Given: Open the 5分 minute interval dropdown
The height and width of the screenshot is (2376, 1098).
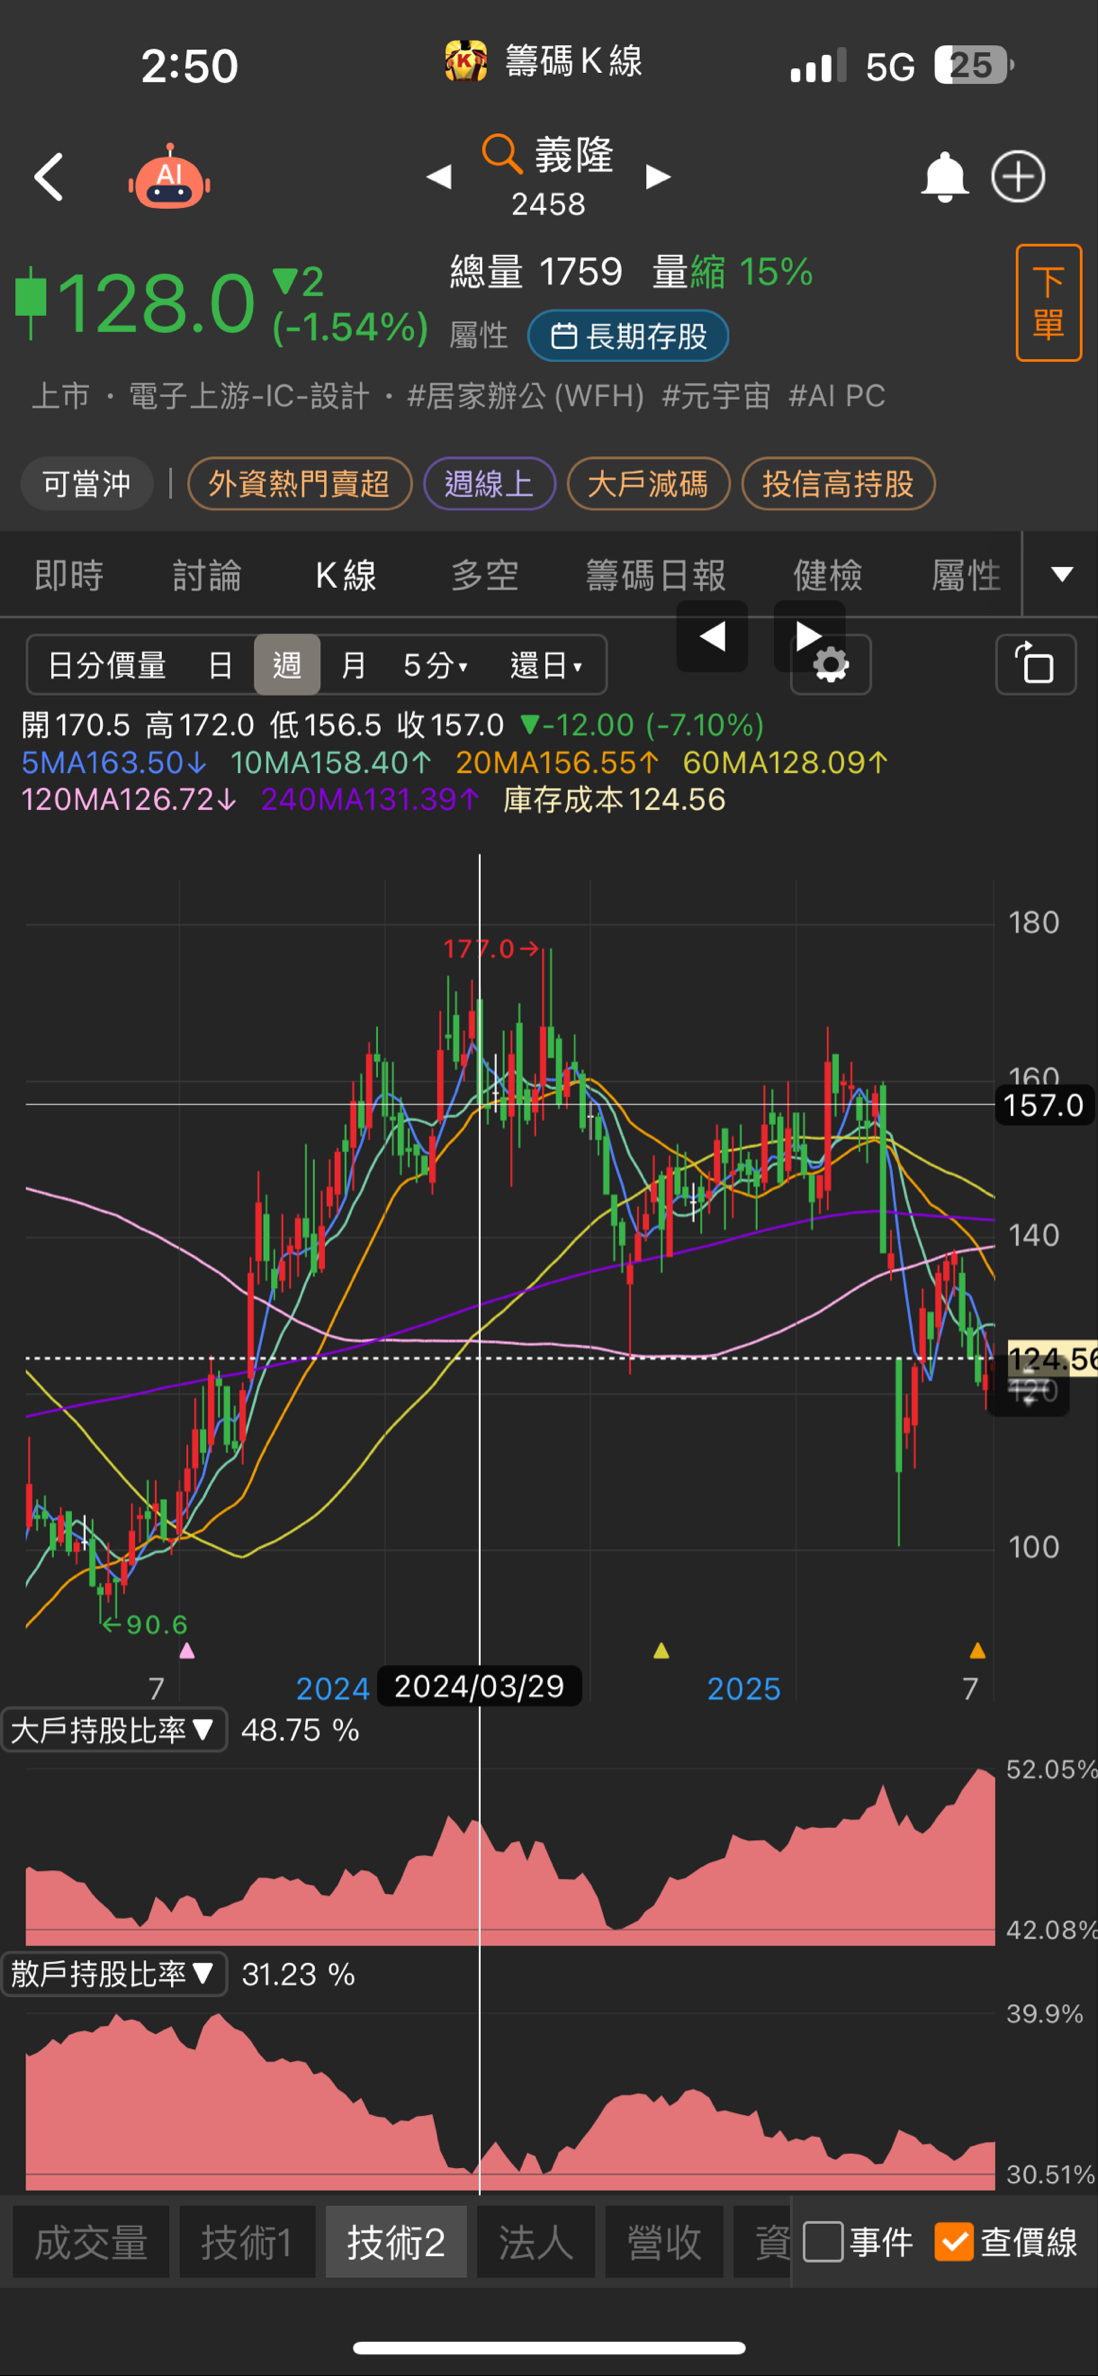Looking at the screenshot, I should pos(436,665).
